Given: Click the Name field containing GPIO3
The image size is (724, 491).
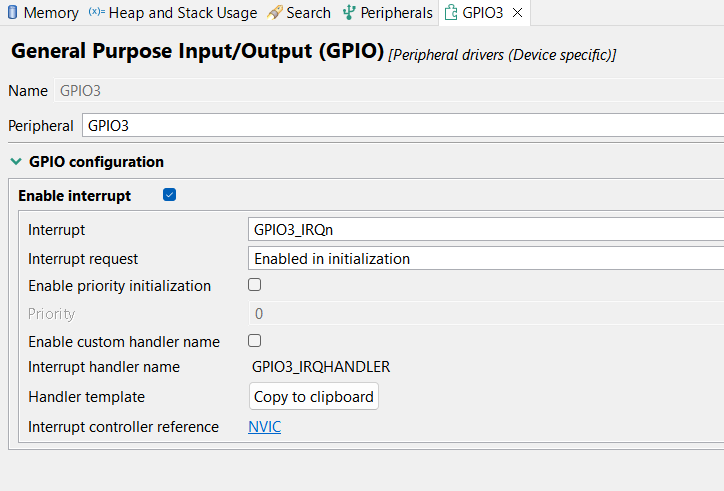Looking at the screenshot, I should pos(80,91).
